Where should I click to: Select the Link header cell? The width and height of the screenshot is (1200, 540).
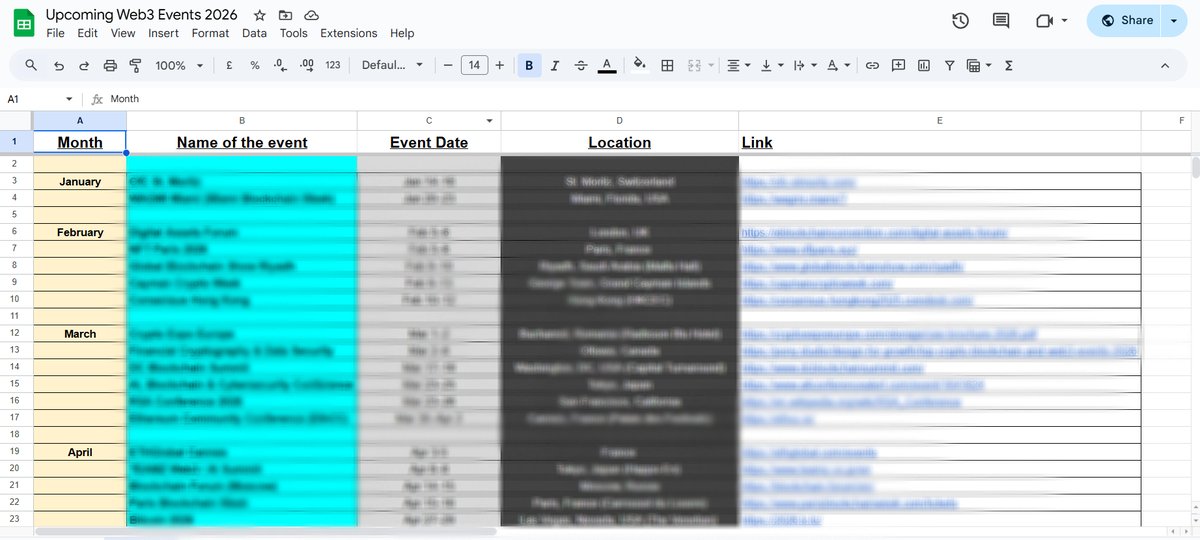coord(940,142)
